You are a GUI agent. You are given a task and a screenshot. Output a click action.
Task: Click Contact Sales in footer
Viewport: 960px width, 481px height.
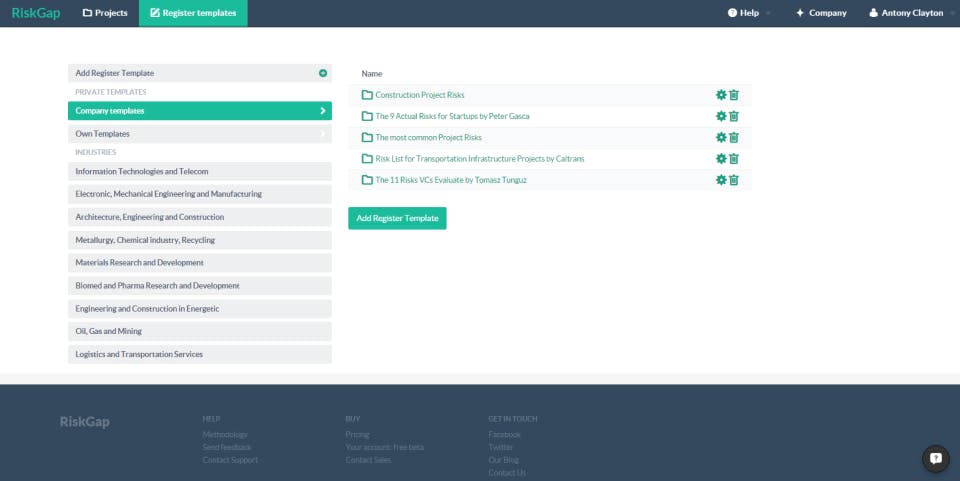point(368,460)
